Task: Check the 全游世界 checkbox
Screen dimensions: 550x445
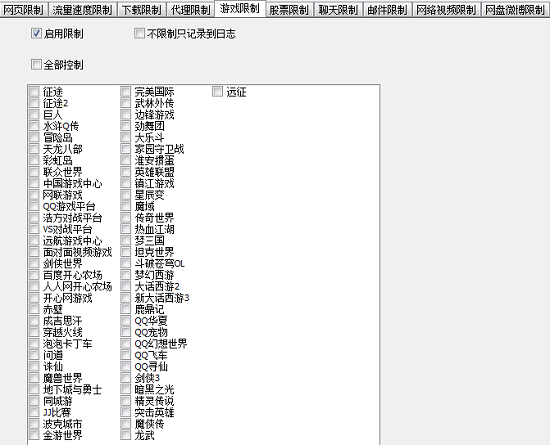Action: click(34, 436)
